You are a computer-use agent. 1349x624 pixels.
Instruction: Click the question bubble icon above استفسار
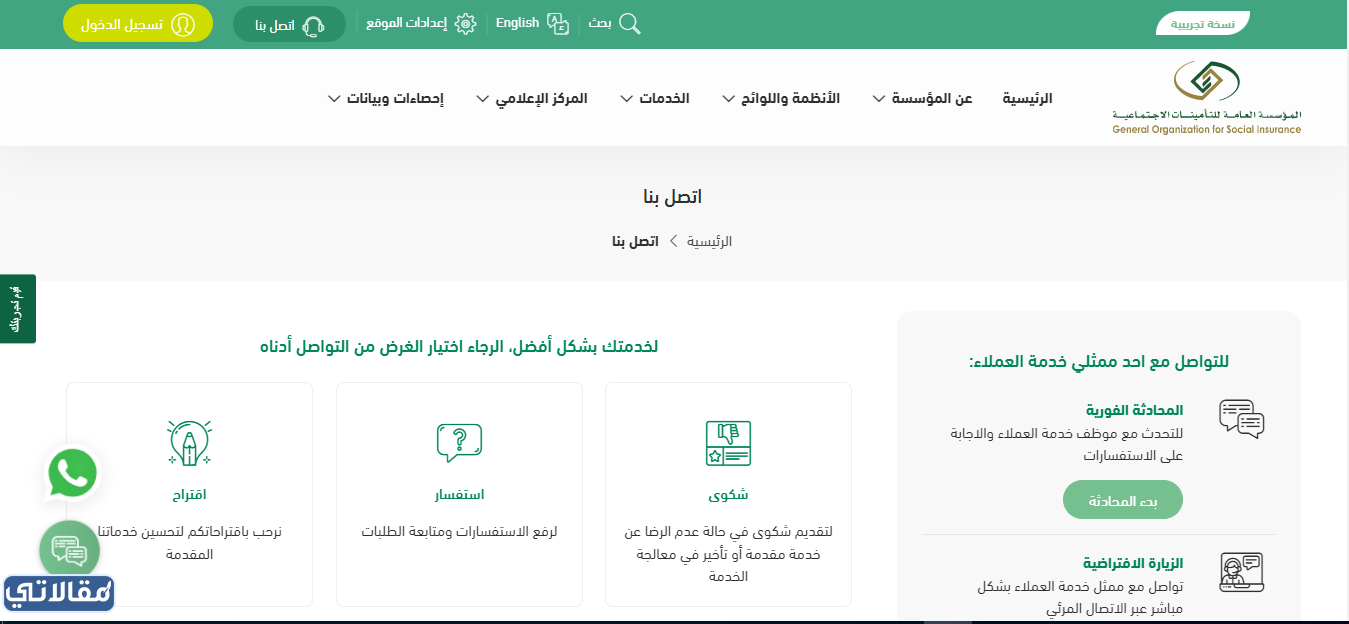(459, 443)
